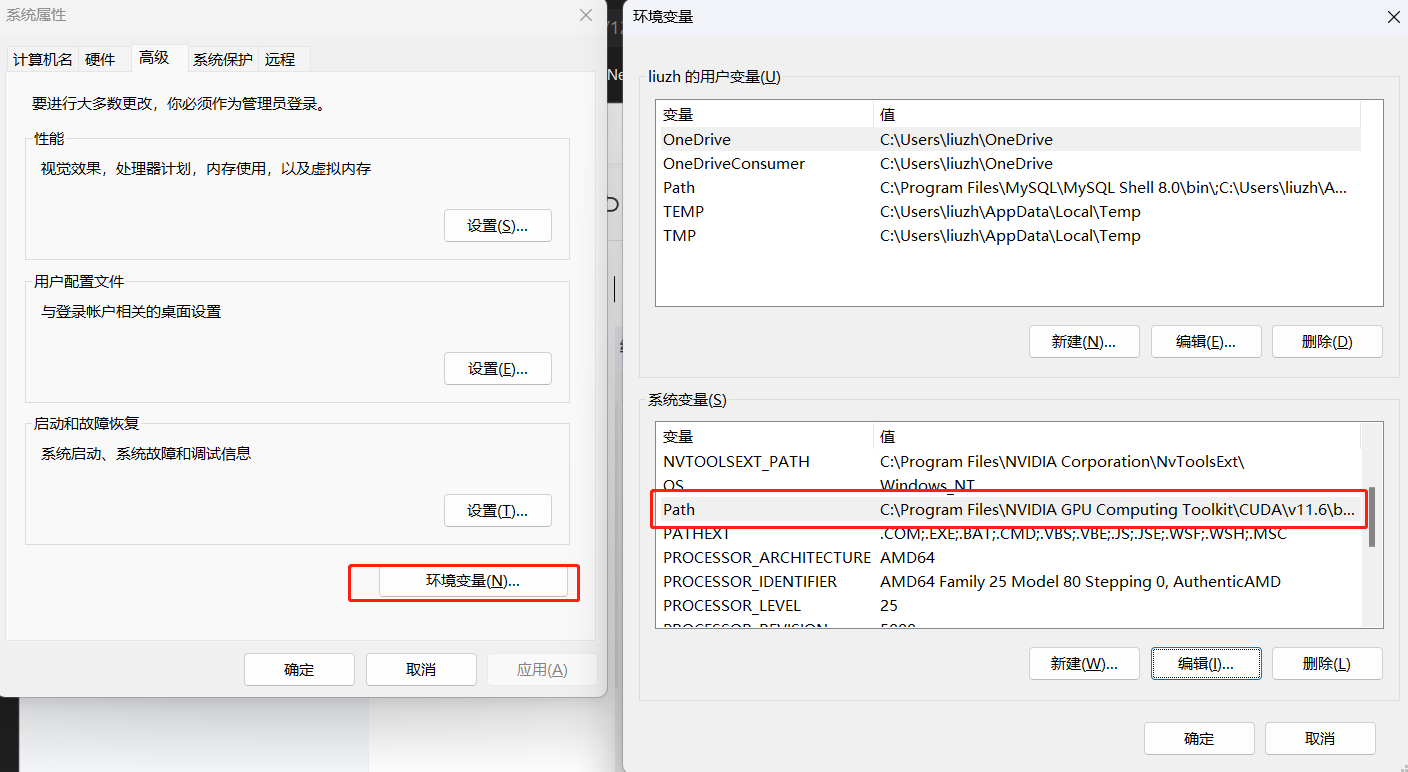1408x772 pixels.
Task: Open the 系统保护 tab
Action: click(222, 60)
